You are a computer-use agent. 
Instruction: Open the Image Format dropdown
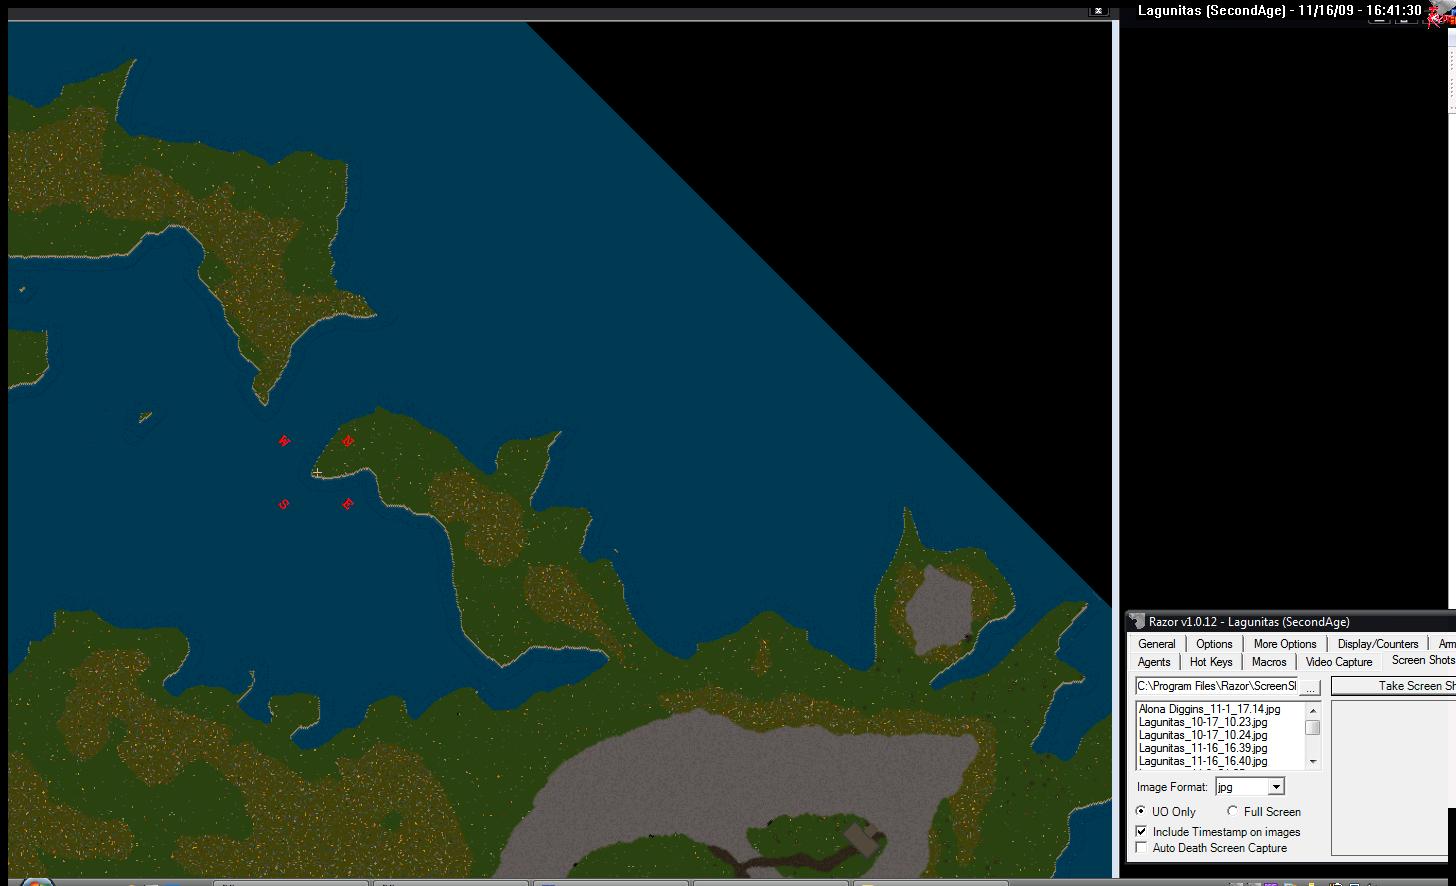click(x=1276, y=787)
